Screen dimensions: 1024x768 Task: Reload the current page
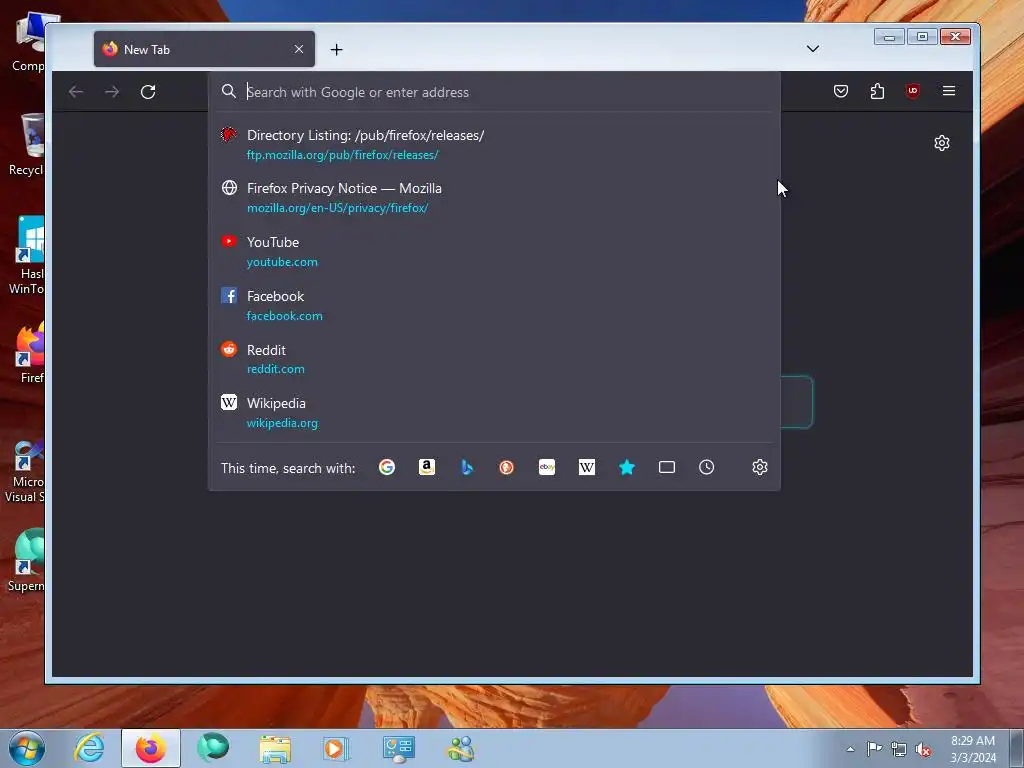click(x=148, y=91)
